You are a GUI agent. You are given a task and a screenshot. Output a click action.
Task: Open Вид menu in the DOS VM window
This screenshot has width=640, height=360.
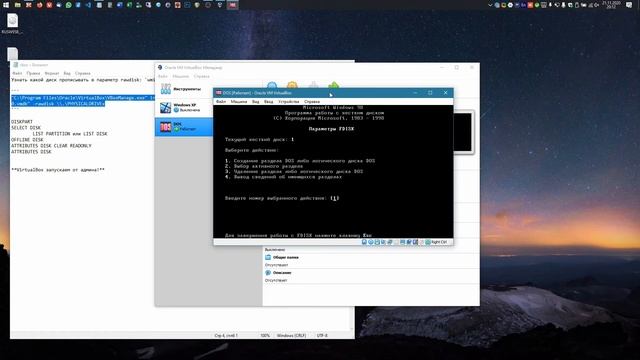pos(256,101)
